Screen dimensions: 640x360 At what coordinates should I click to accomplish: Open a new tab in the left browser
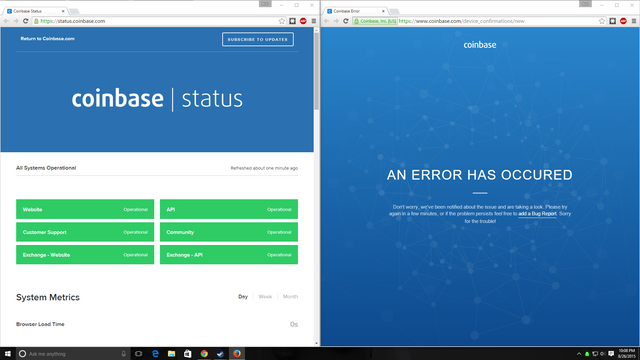[74, 11]
